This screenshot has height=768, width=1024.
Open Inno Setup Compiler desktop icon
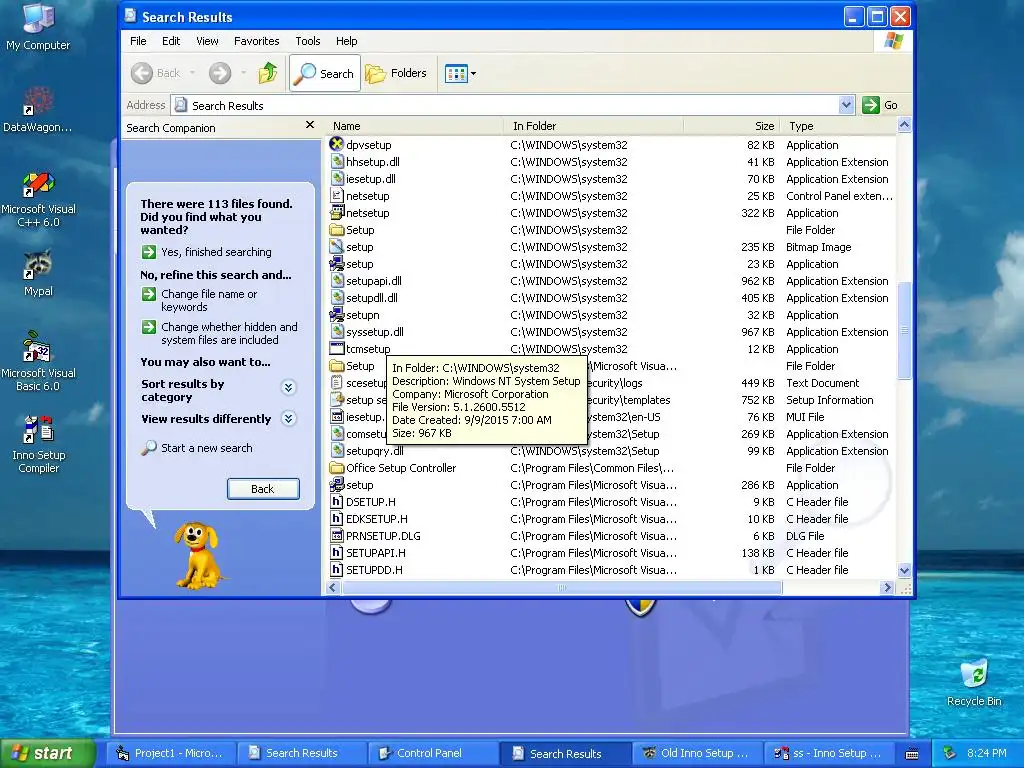point(38,443)
